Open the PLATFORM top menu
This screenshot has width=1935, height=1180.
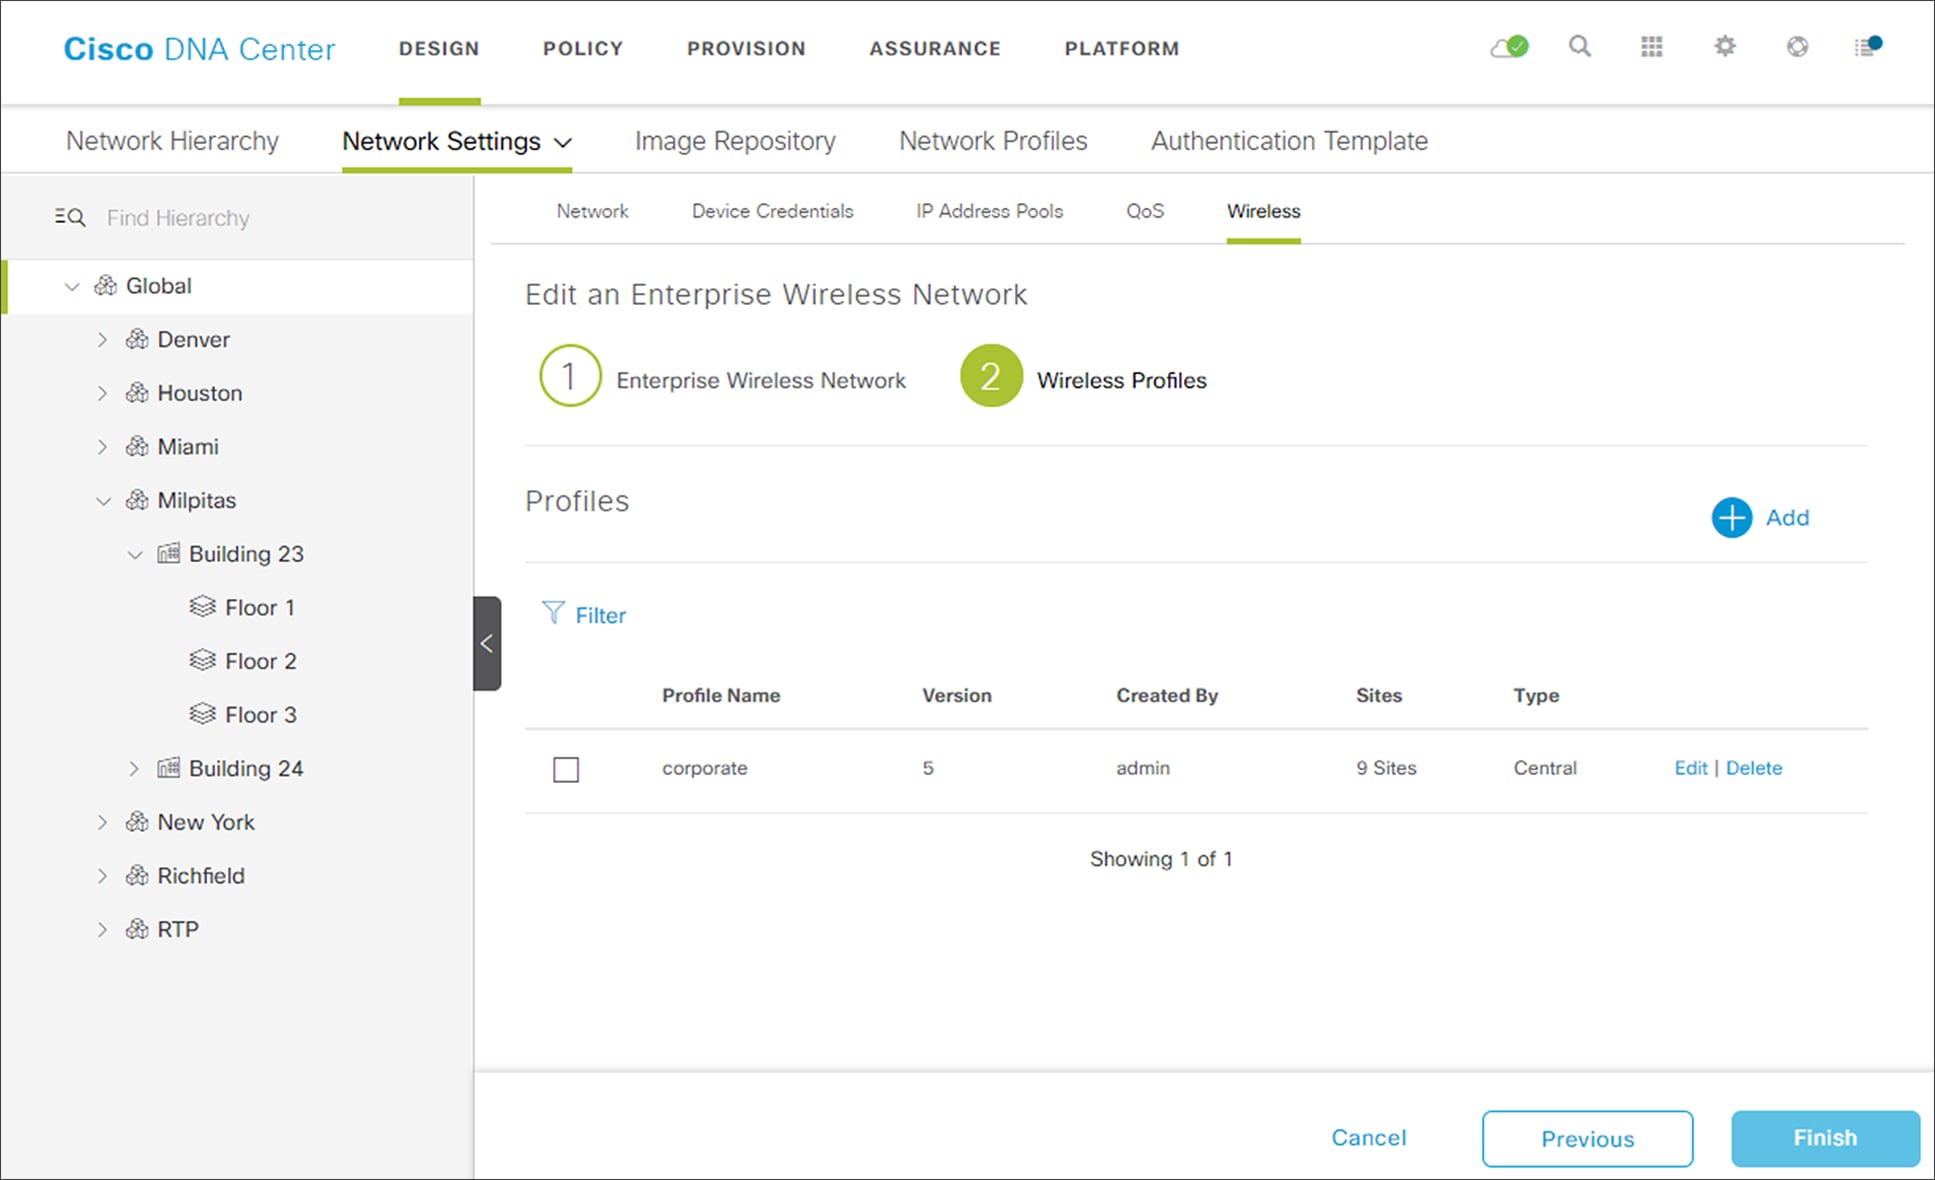(x=1122, y=48)
